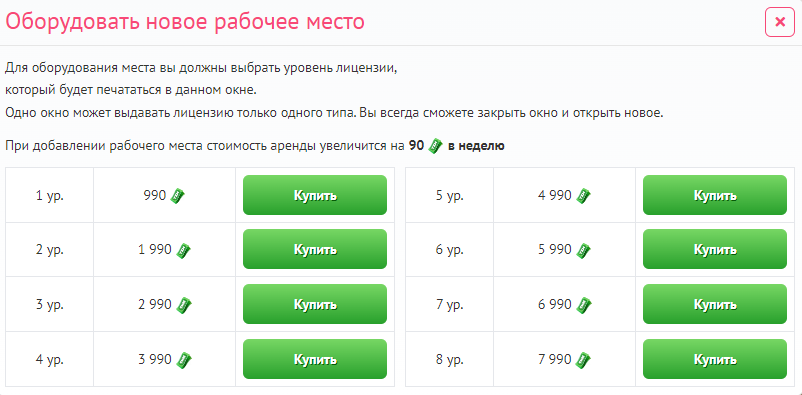The height and width of the screenshot is (395, 802).
Task: Click the cash icon beside 7 990
Action: tap(583, 360)
